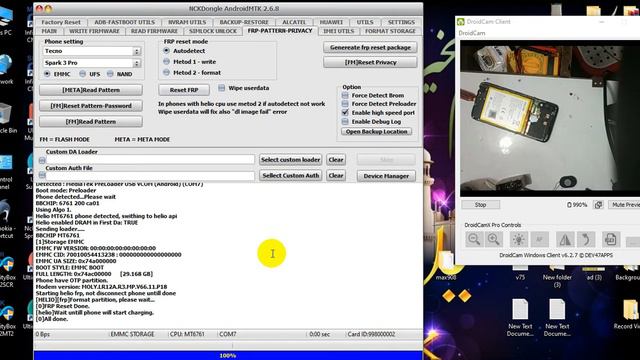
Task: Click the DroidCam zoom in magnifier icon
Action: coord(493,239)
